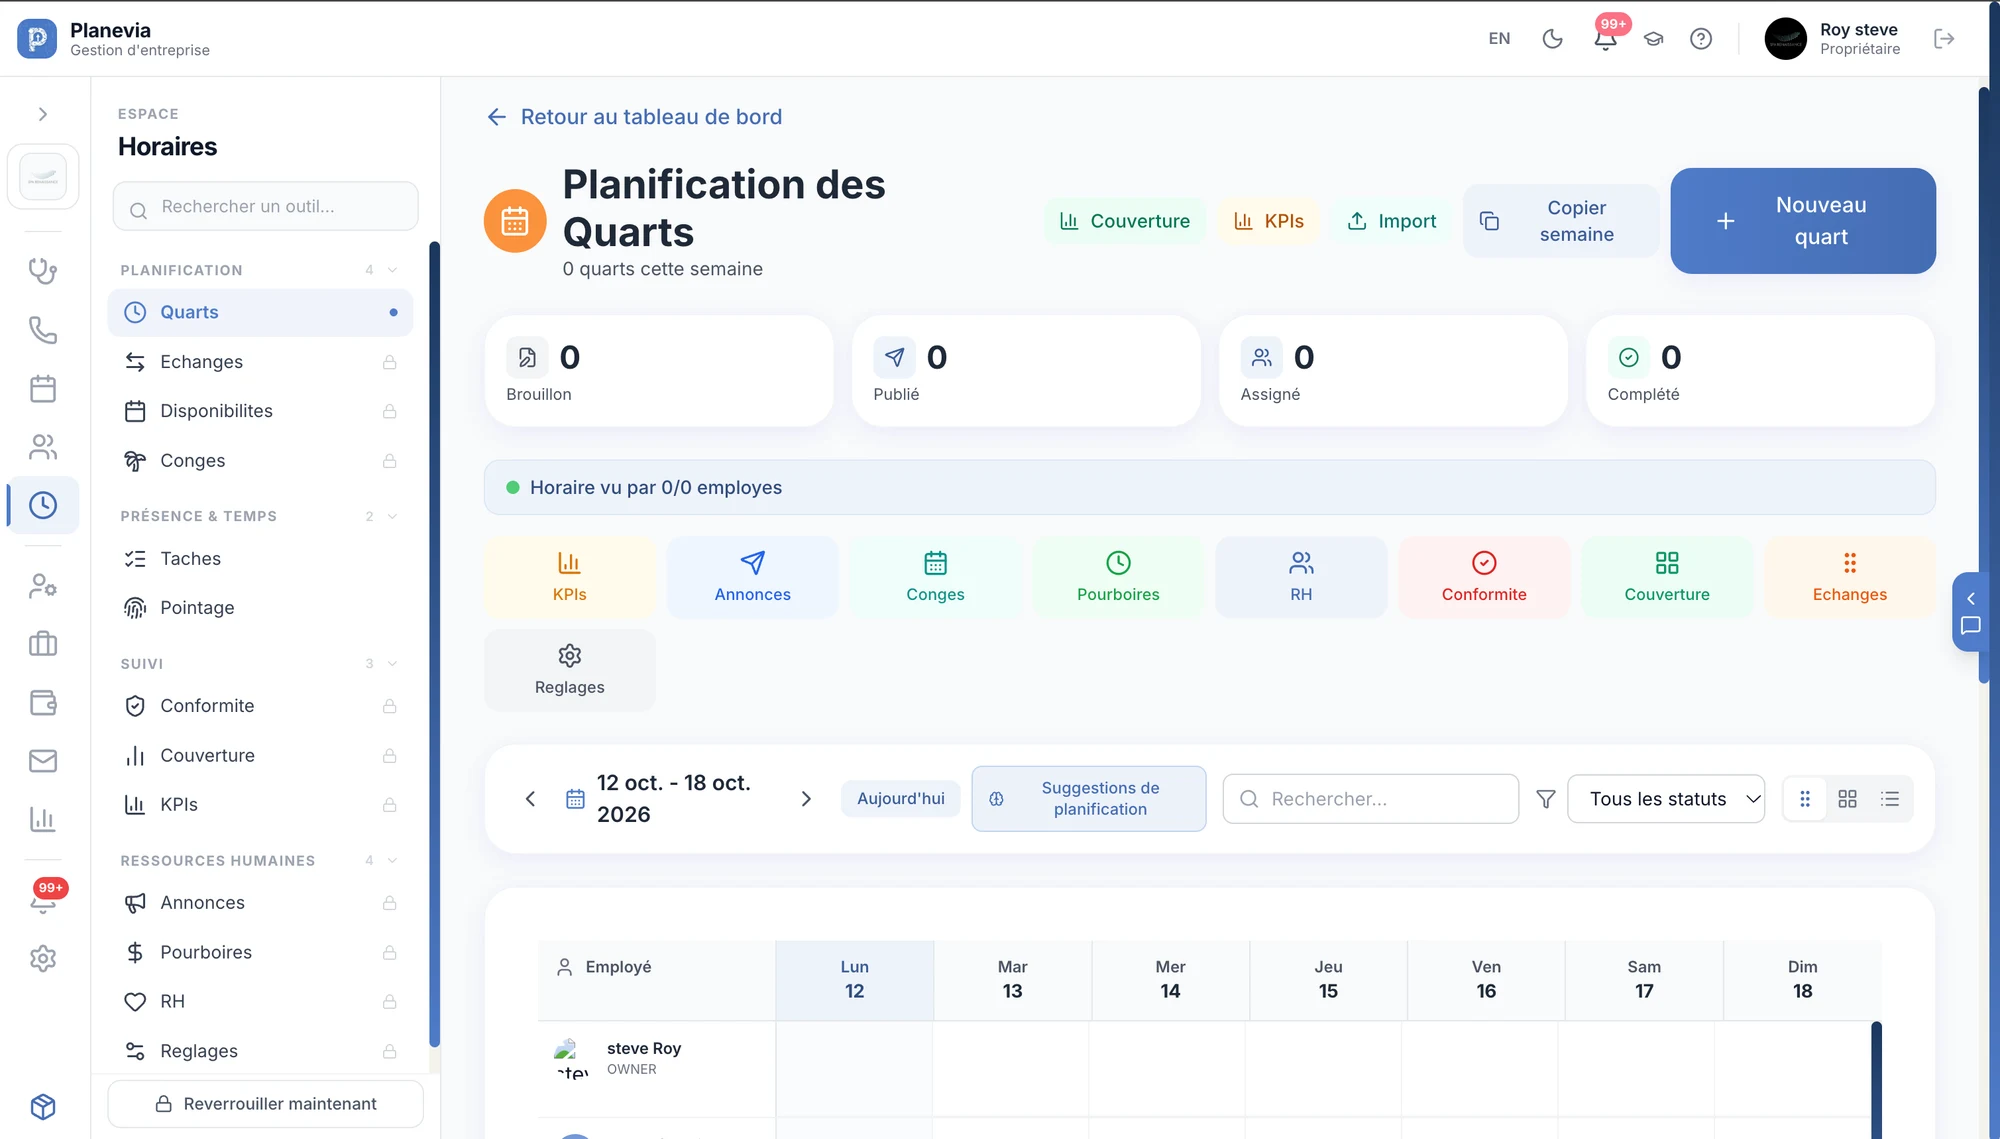Open the briefcase icon in left rail
The image size is (2000, 1139).
click(x=43, y=644)
